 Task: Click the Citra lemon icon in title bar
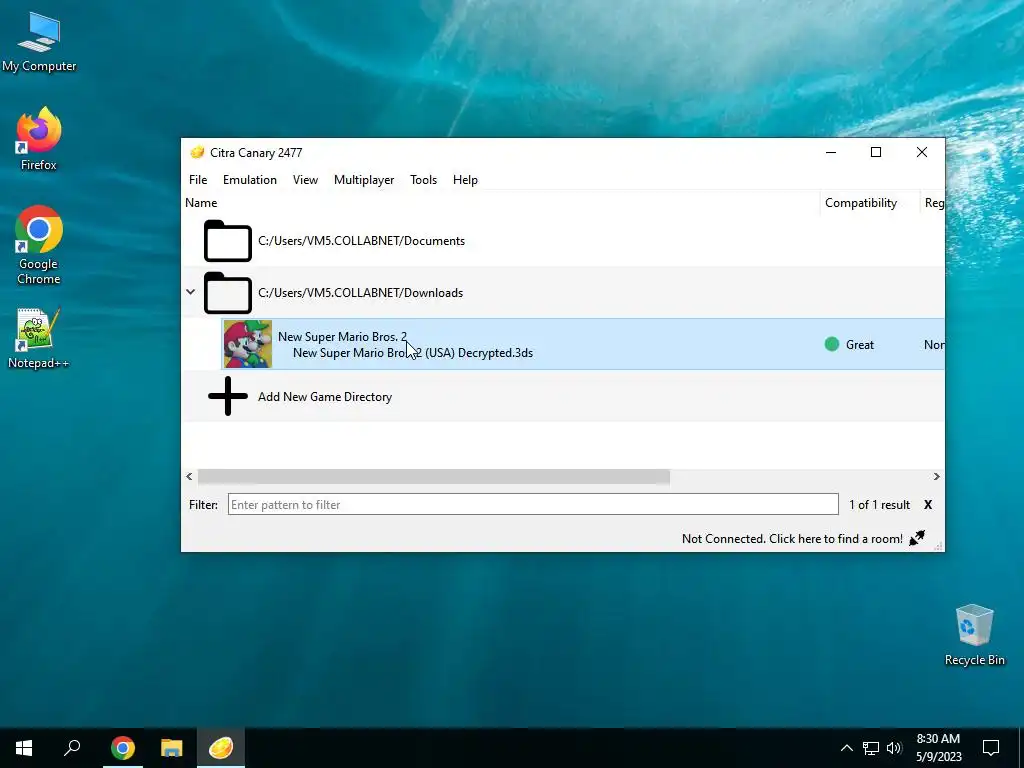[197, 153]
